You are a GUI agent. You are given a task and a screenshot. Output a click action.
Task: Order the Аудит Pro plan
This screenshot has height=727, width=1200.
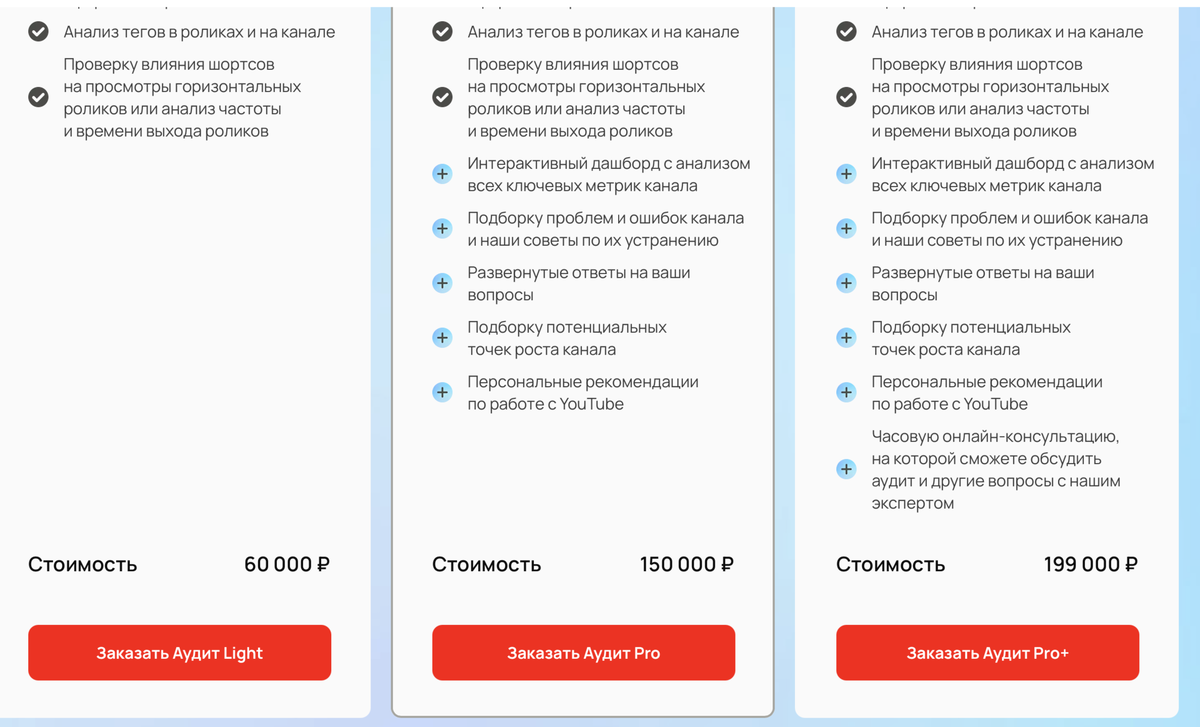click(x=583, y=653)
